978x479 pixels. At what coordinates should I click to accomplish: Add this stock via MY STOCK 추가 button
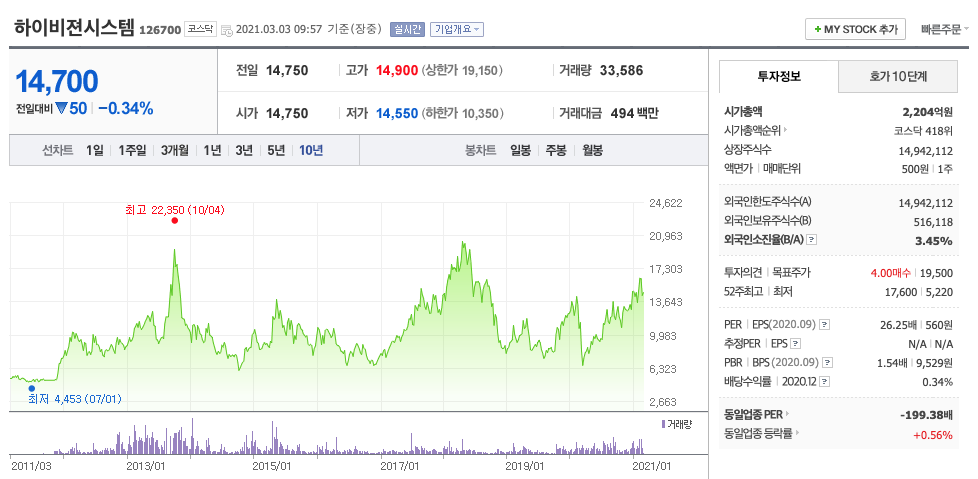point(855,29)
